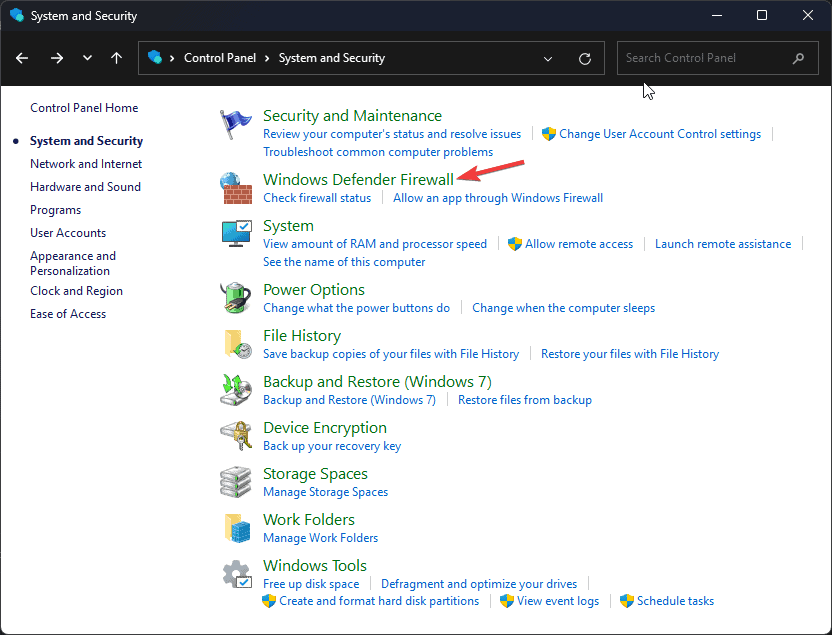Click the Backup and Restore icon
This screenshot has height=635, width=832.
236,390
